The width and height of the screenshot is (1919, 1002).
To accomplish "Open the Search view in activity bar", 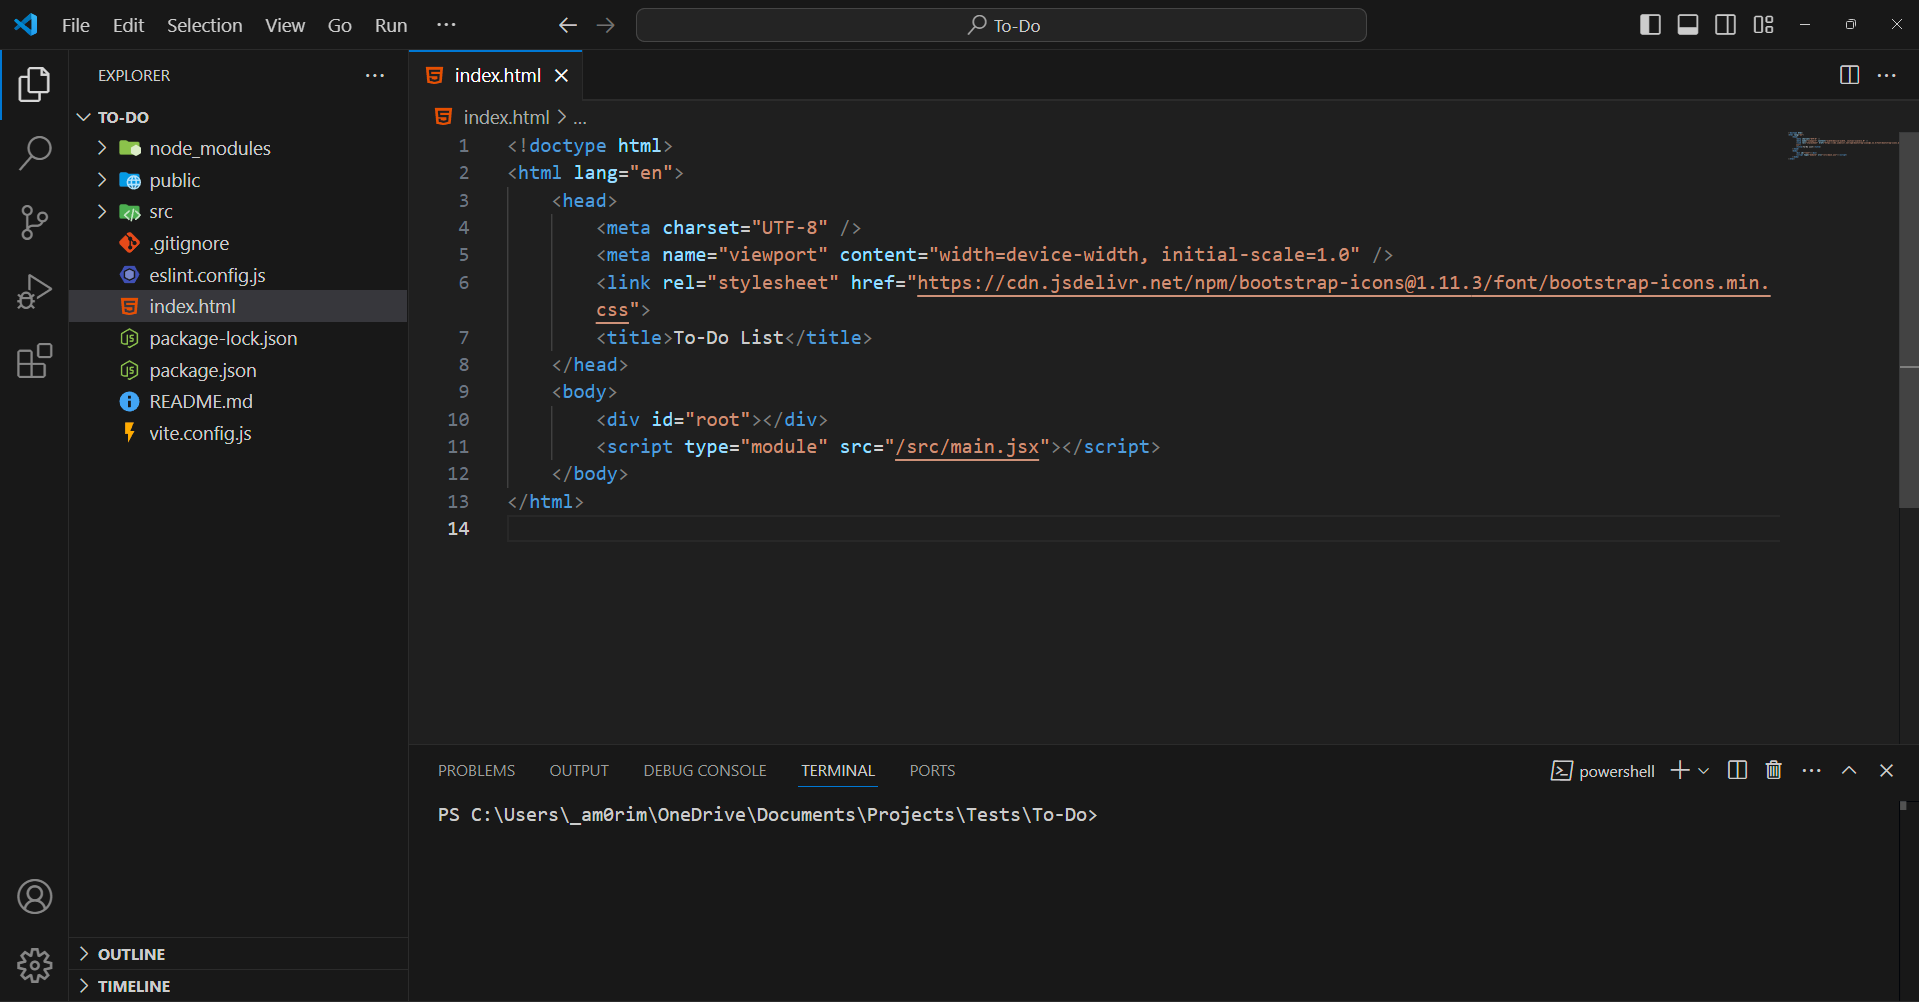I will pos(34,153).
